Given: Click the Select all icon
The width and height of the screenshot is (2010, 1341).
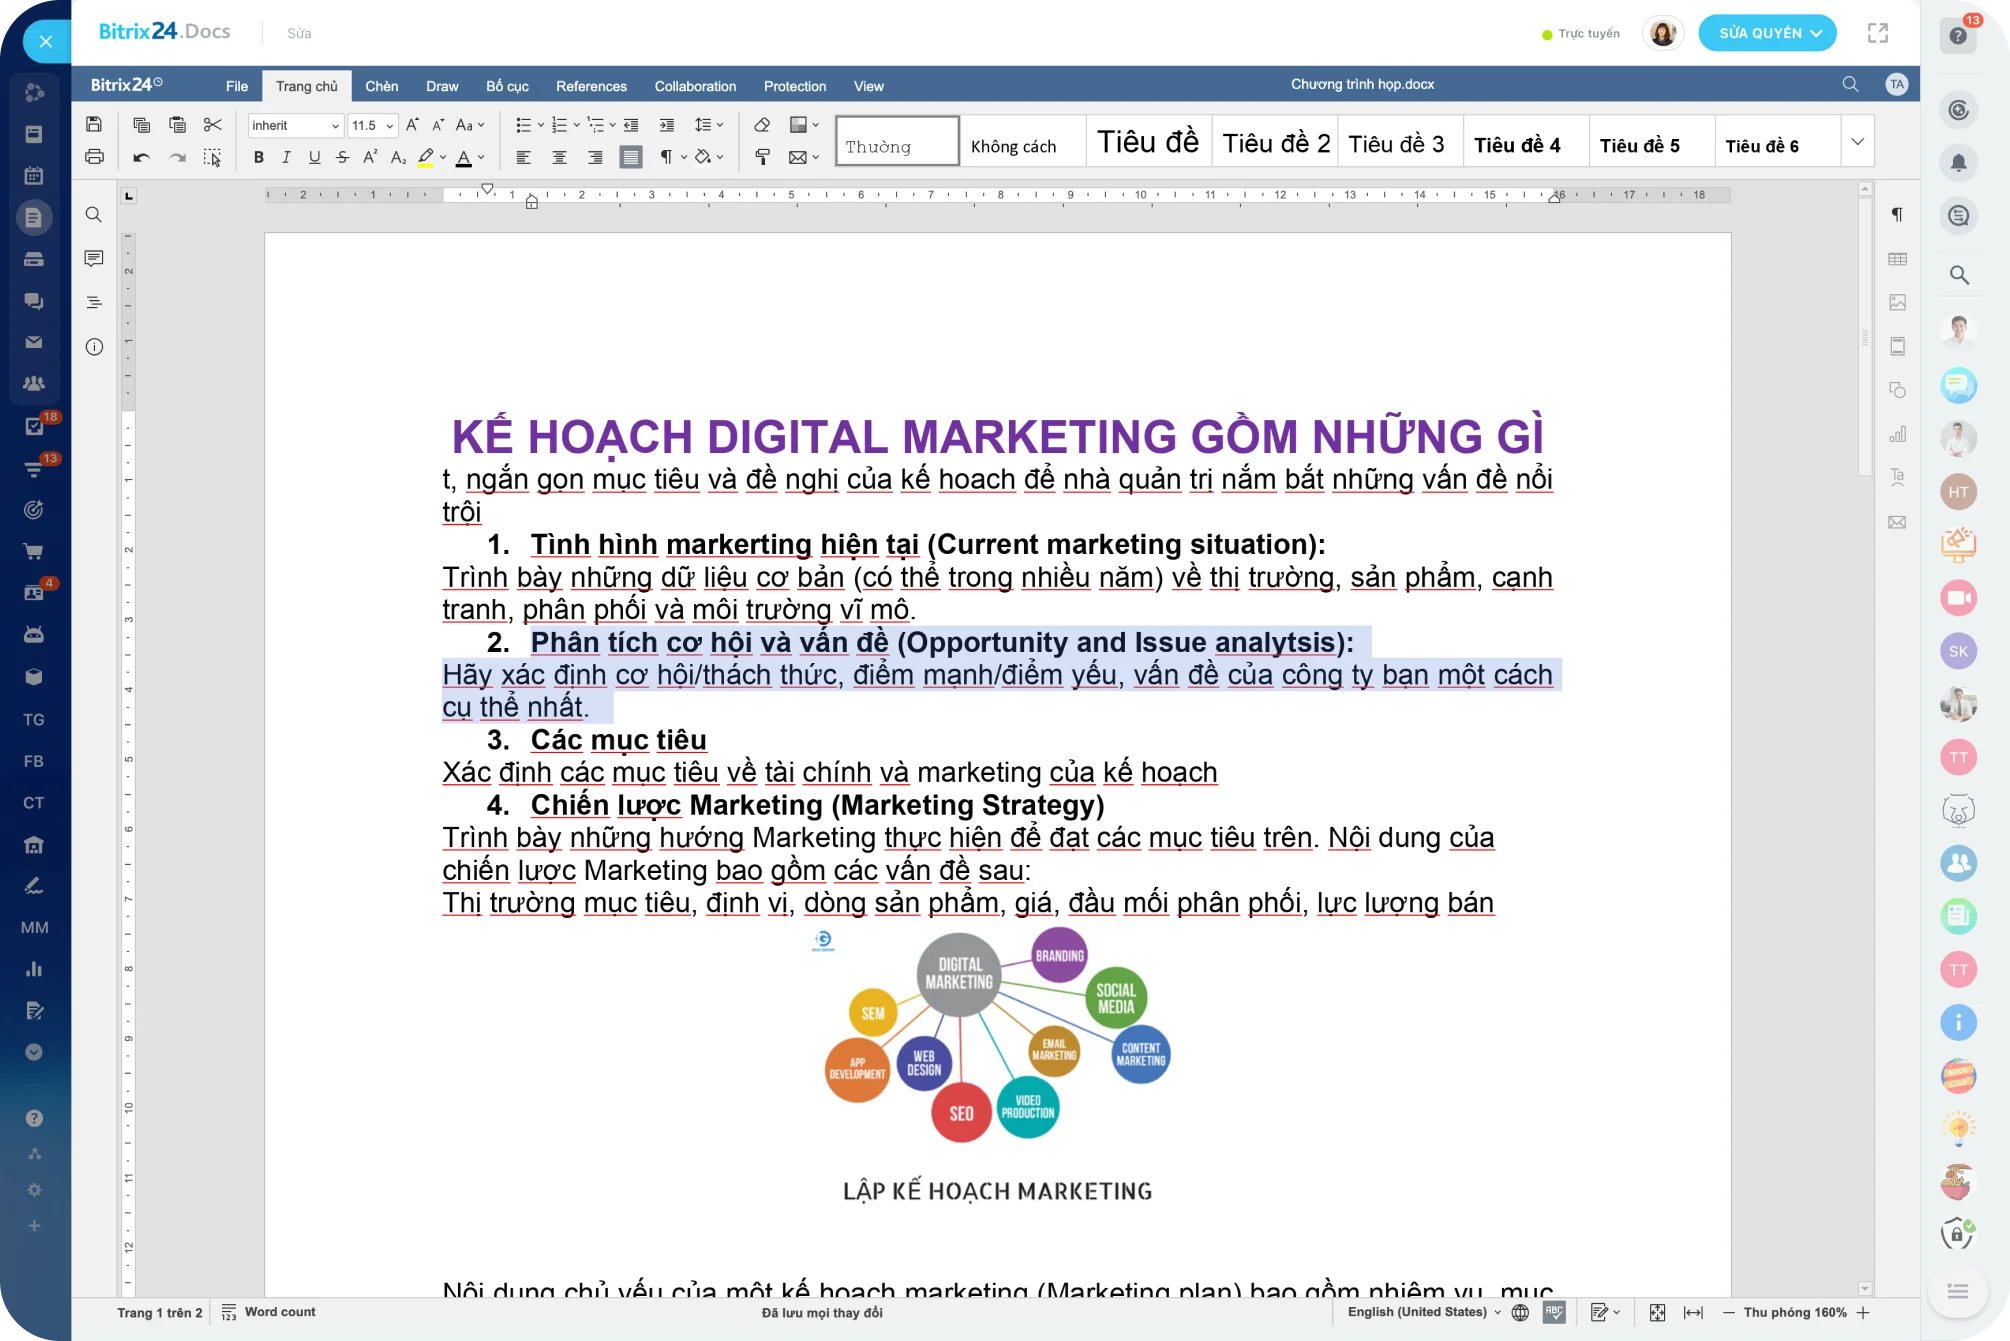Looking at the screenshot, I should [212, 157].
